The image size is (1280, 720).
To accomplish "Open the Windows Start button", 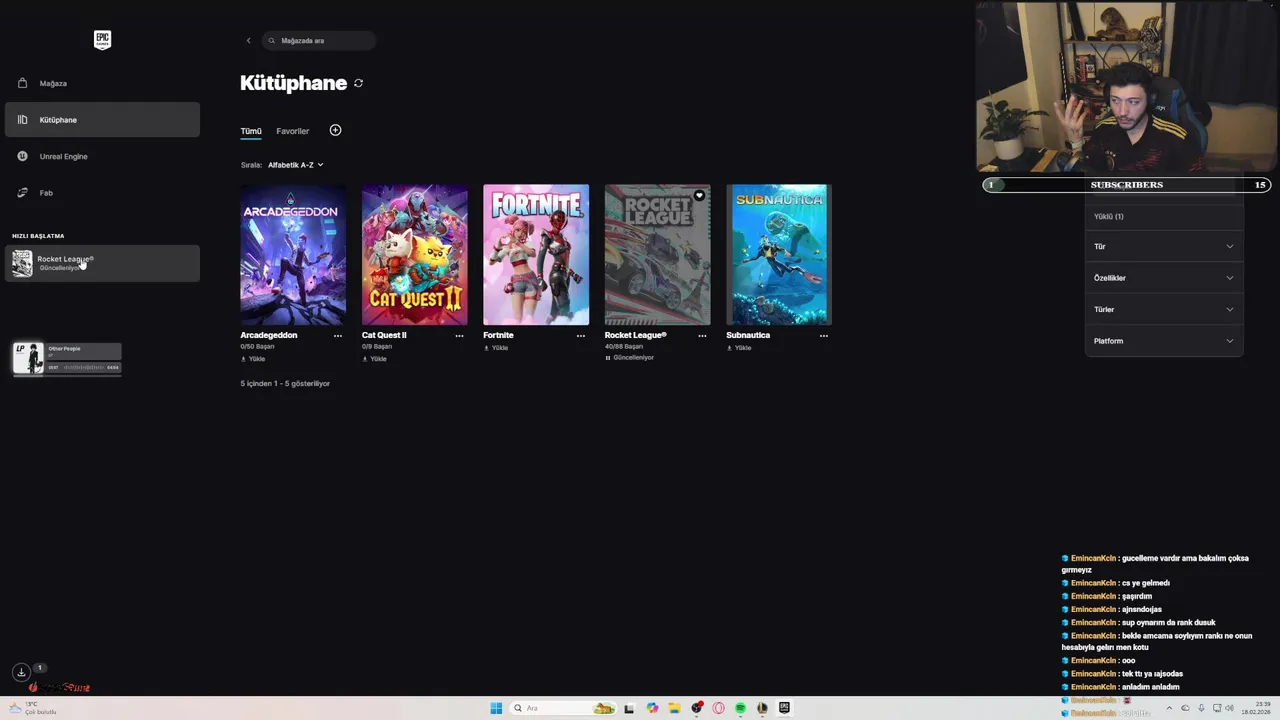I will [496, 708].
